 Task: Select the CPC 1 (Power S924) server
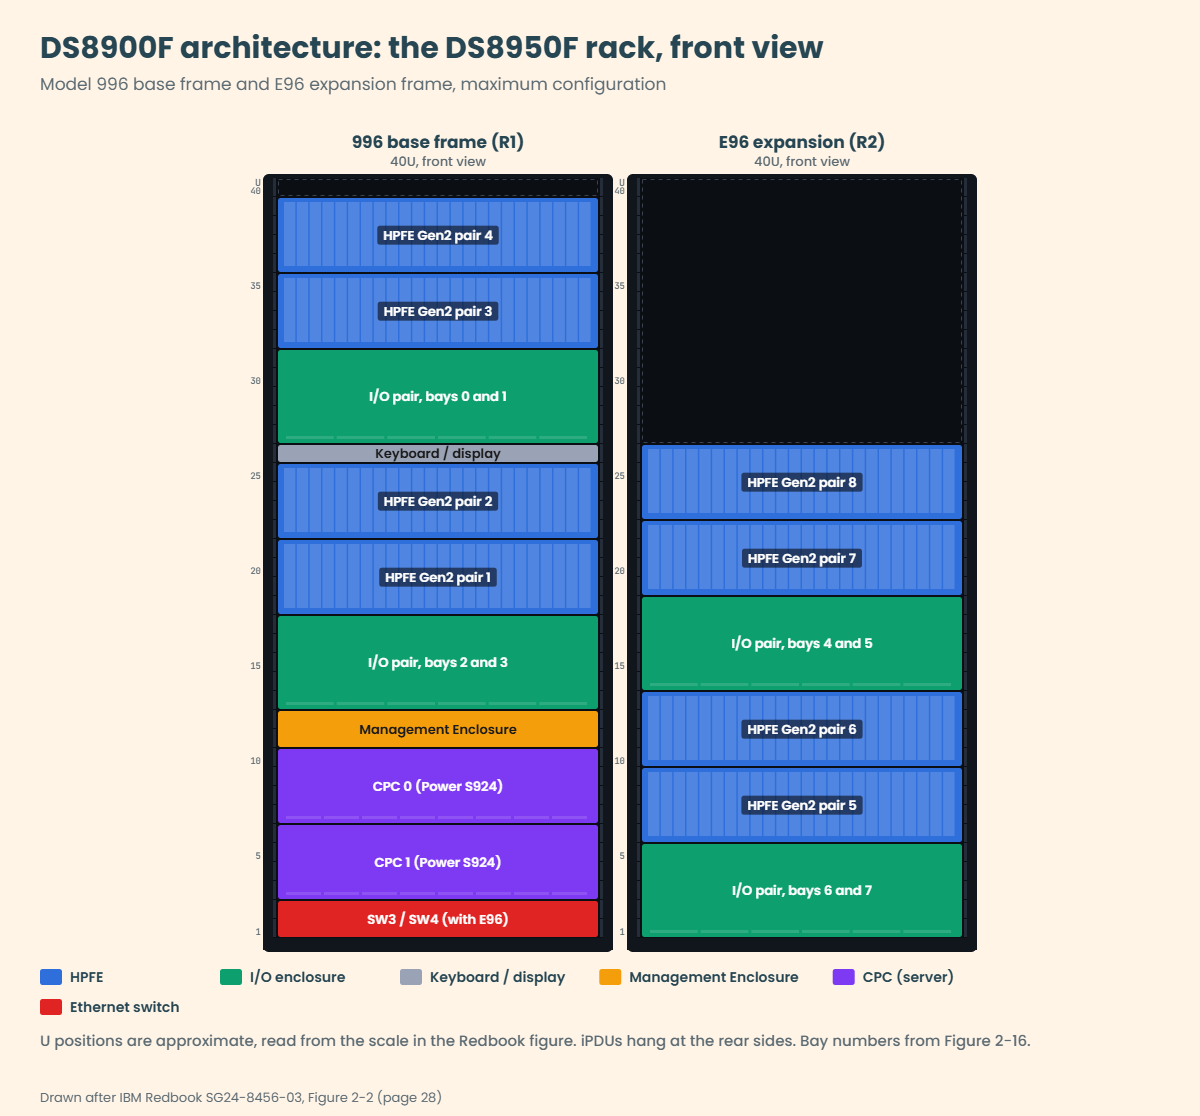tap(438, 862)
